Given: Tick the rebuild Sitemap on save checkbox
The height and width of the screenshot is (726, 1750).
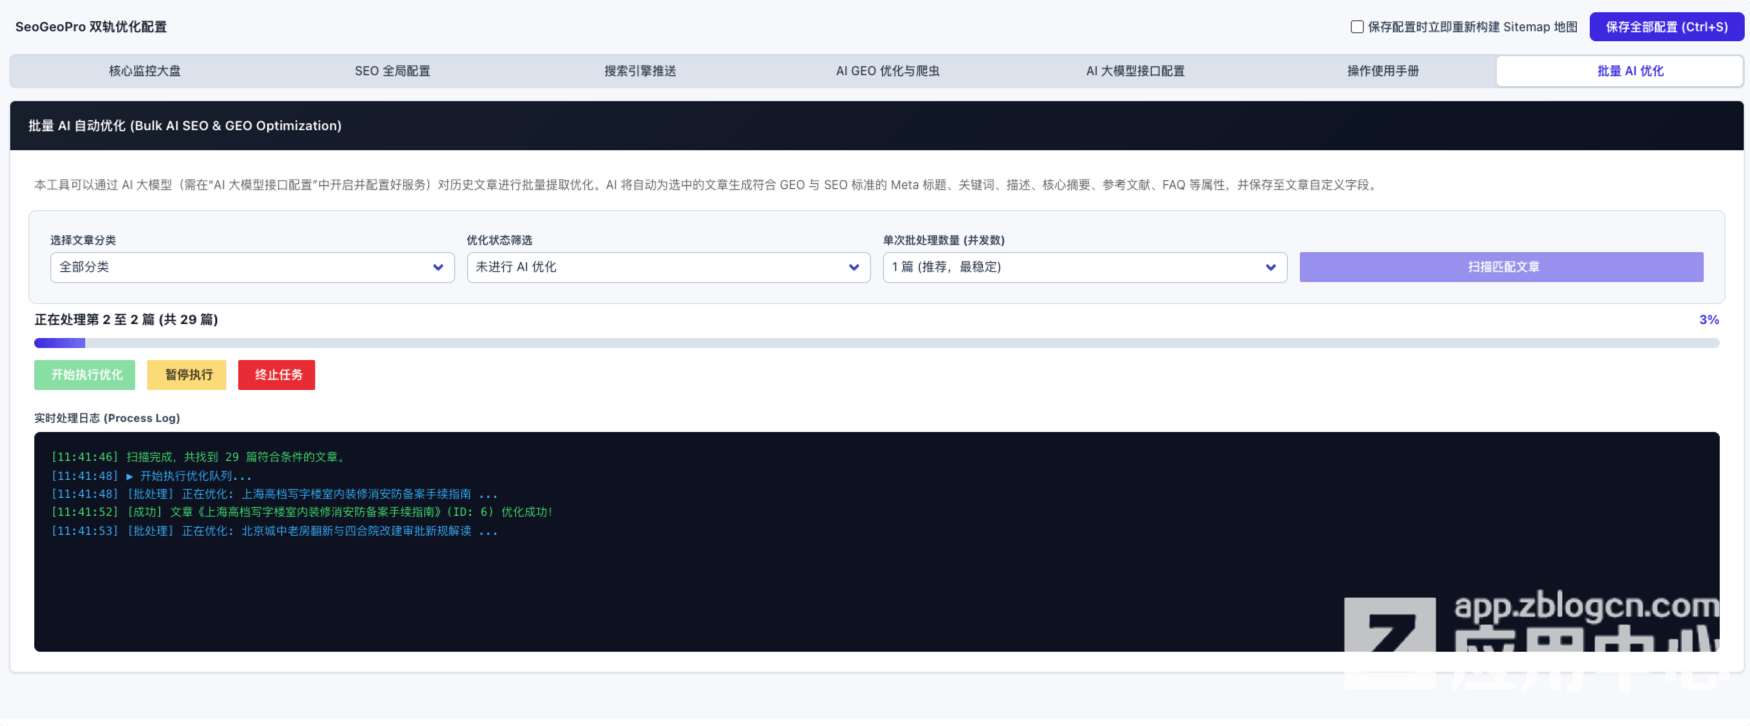Looking at the screenshot, I should click(1357, 27).
